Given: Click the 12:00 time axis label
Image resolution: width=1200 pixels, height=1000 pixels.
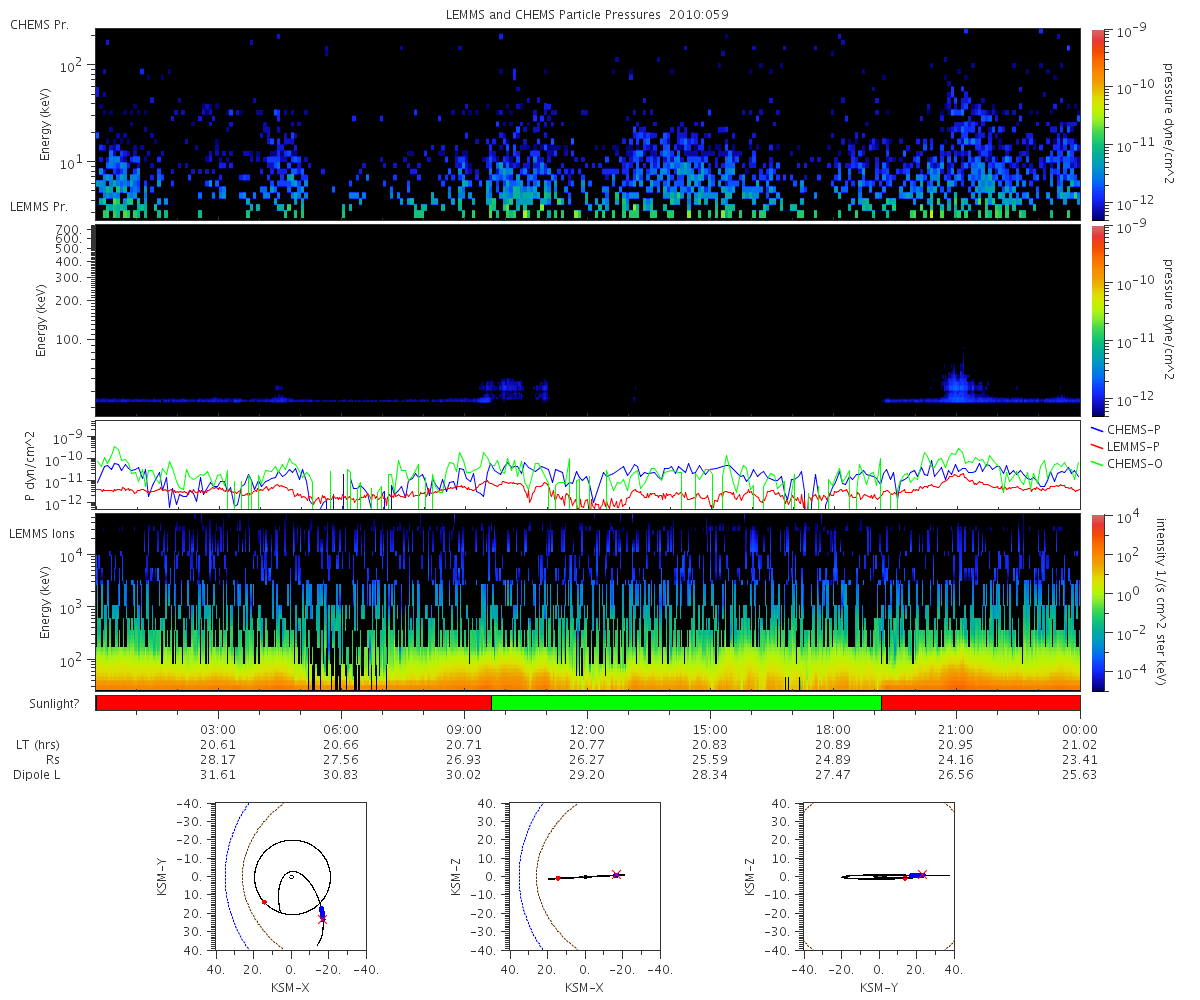Looking at the screenshot, I should click(587, 729).
